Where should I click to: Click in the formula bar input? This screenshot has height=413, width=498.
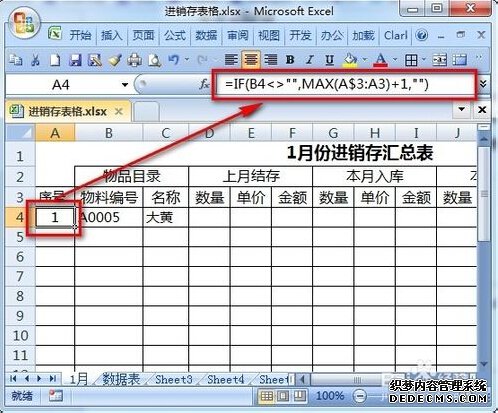(x=344, y=84)
